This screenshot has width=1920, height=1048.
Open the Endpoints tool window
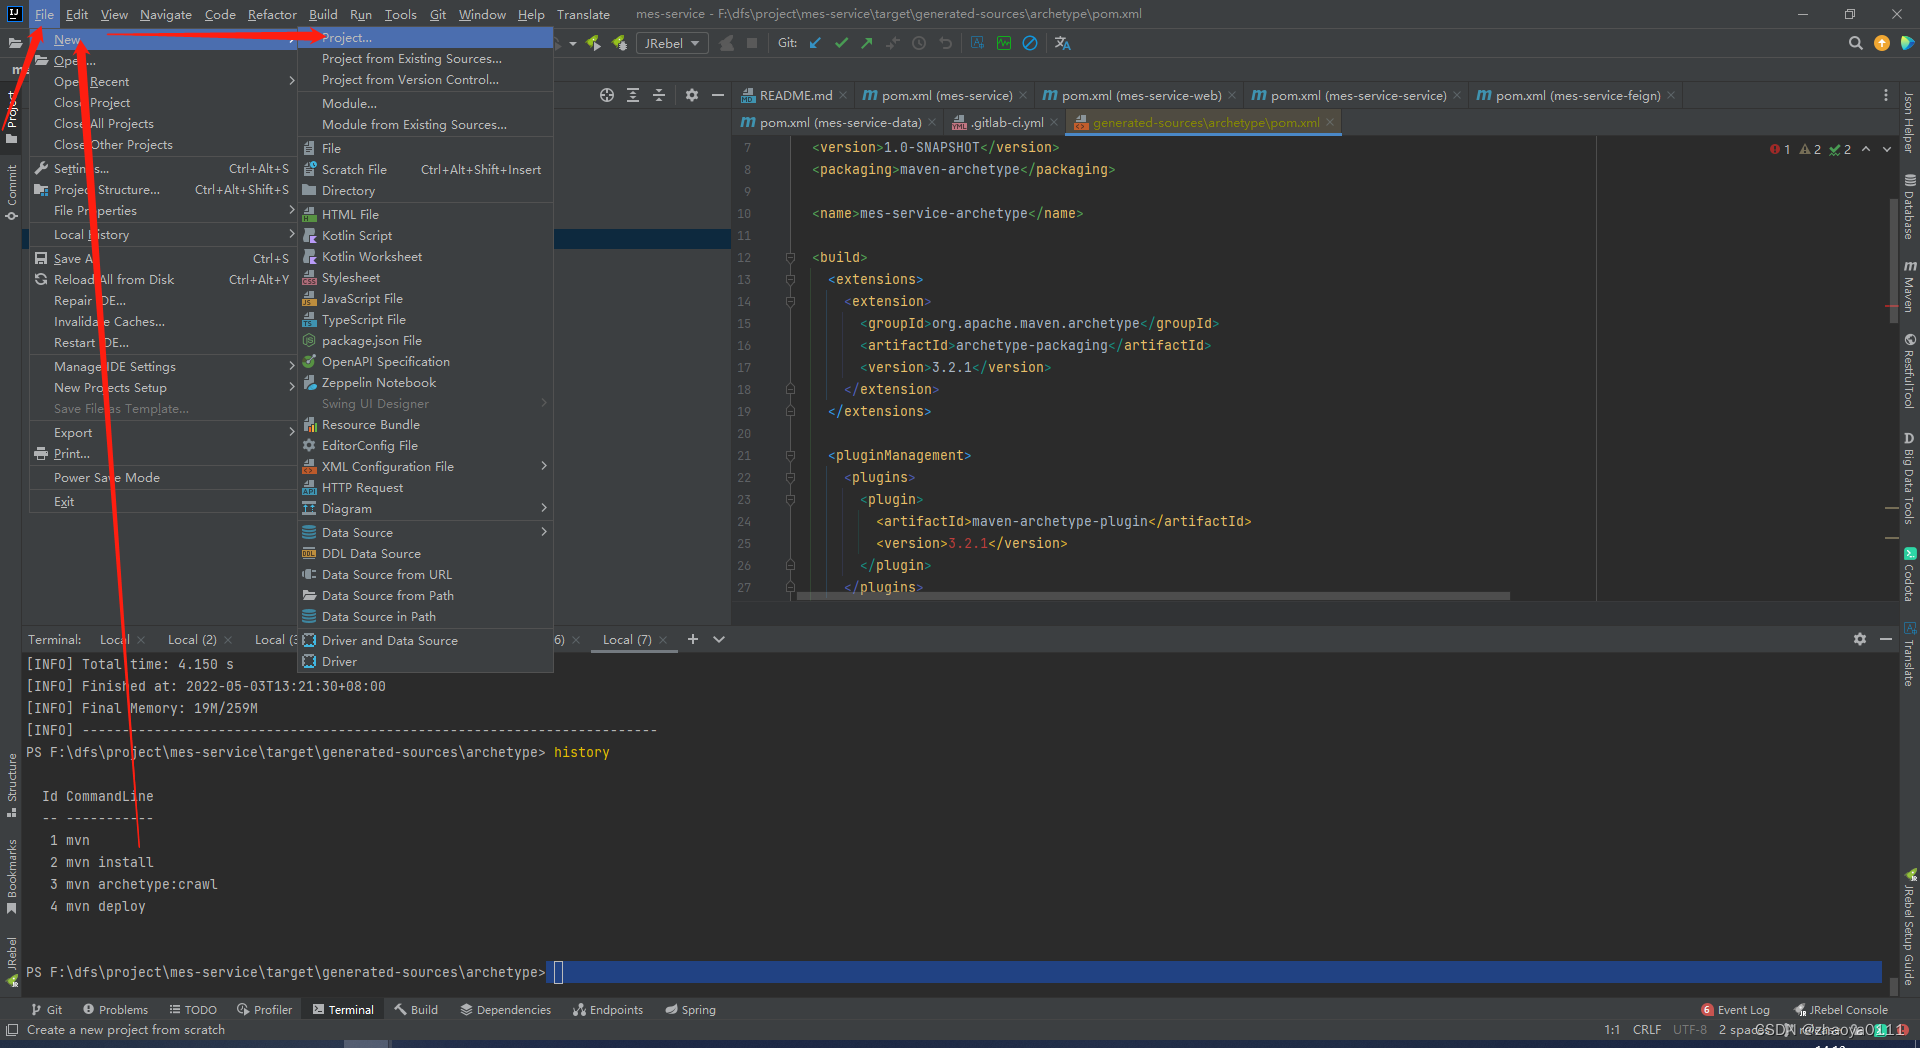coord(608,1010)
